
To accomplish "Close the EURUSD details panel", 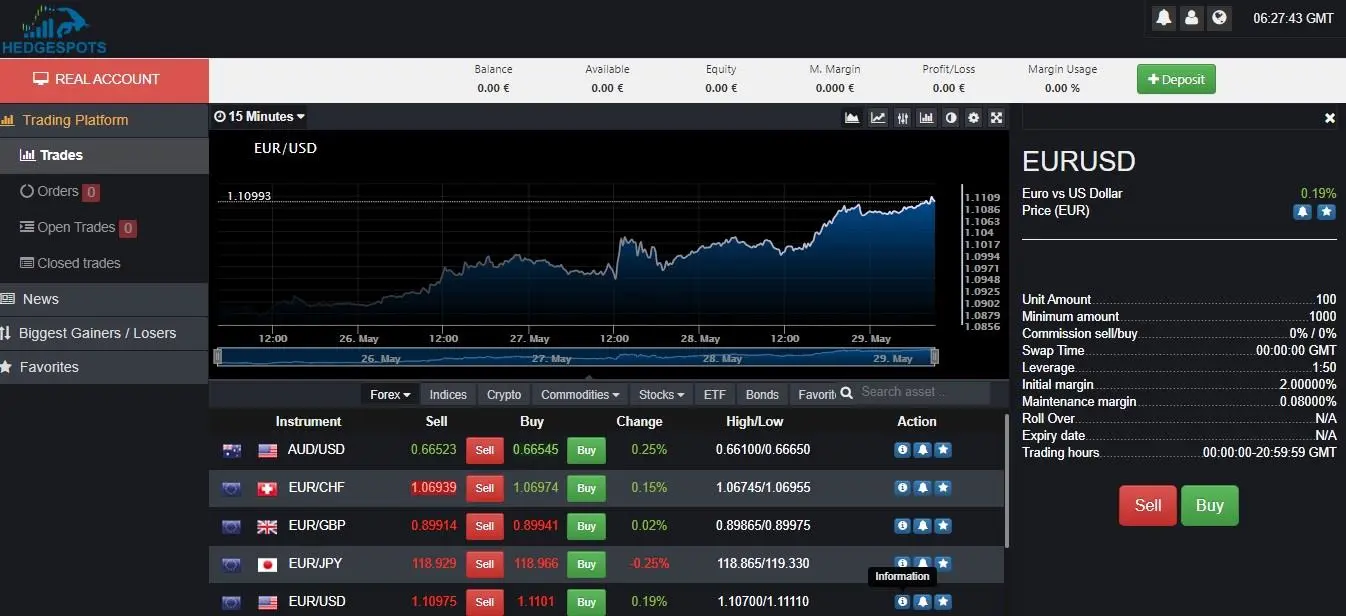I will click(1330, 118).
